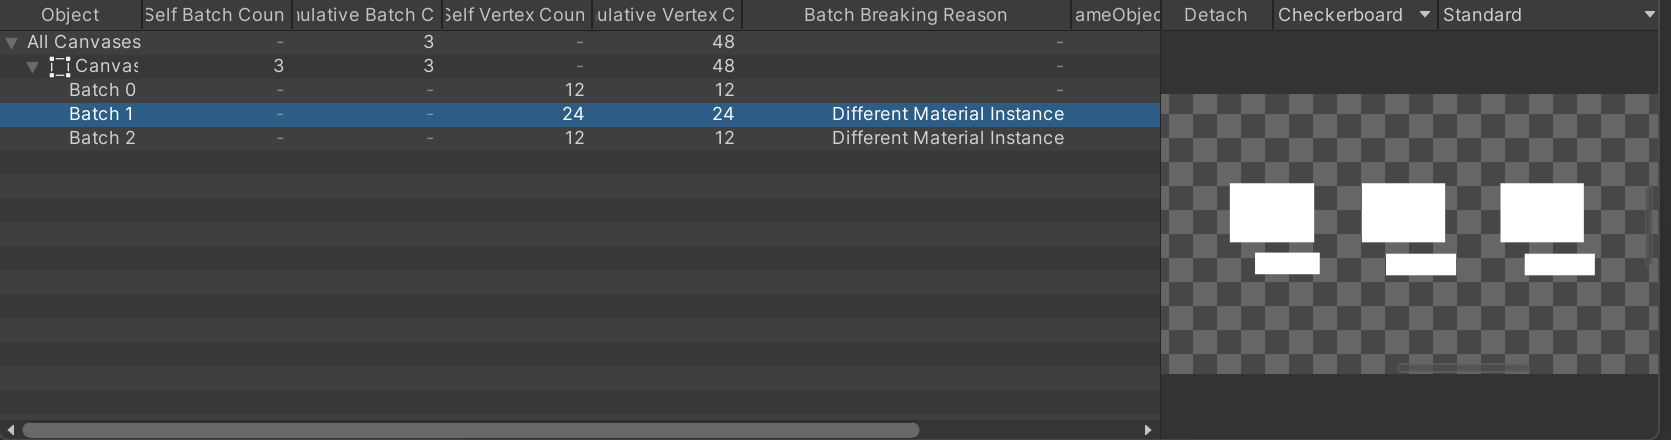
Task: Collapse the All Canvases tree node
Action: (12, 43)
